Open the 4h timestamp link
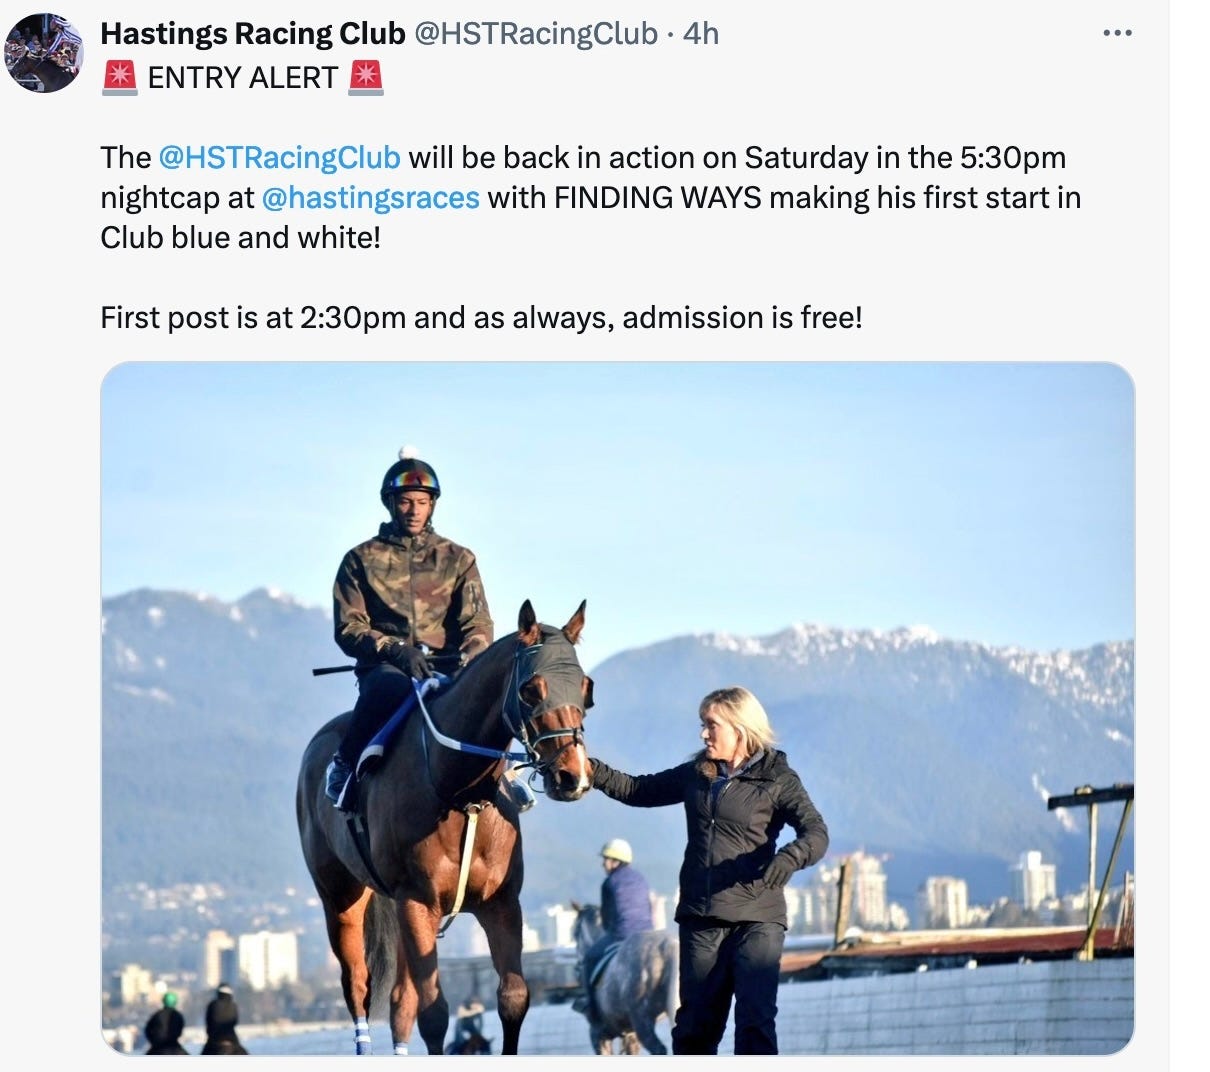The height and width of the screenshot is (1072, 1210). (700, 34)
